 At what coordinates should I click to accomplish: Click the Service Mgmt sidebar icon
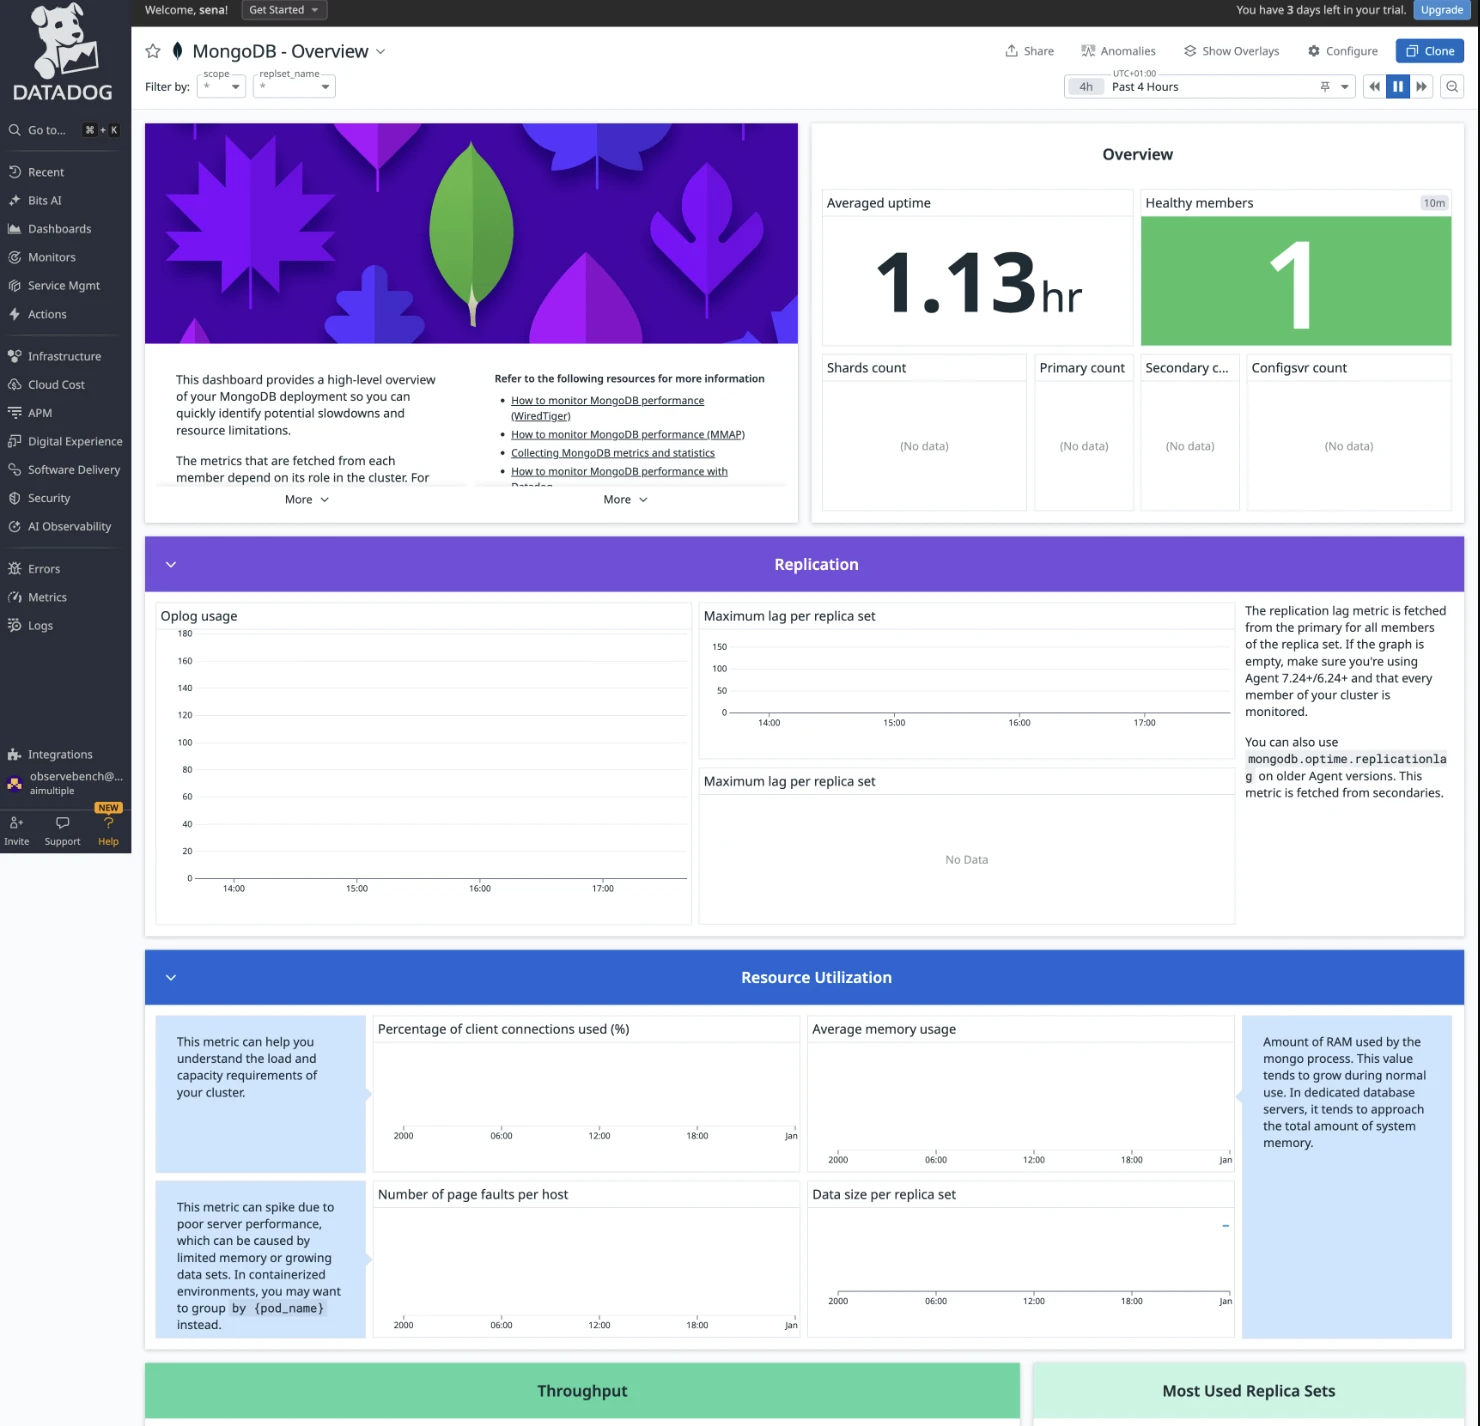[x=15, y=285]
